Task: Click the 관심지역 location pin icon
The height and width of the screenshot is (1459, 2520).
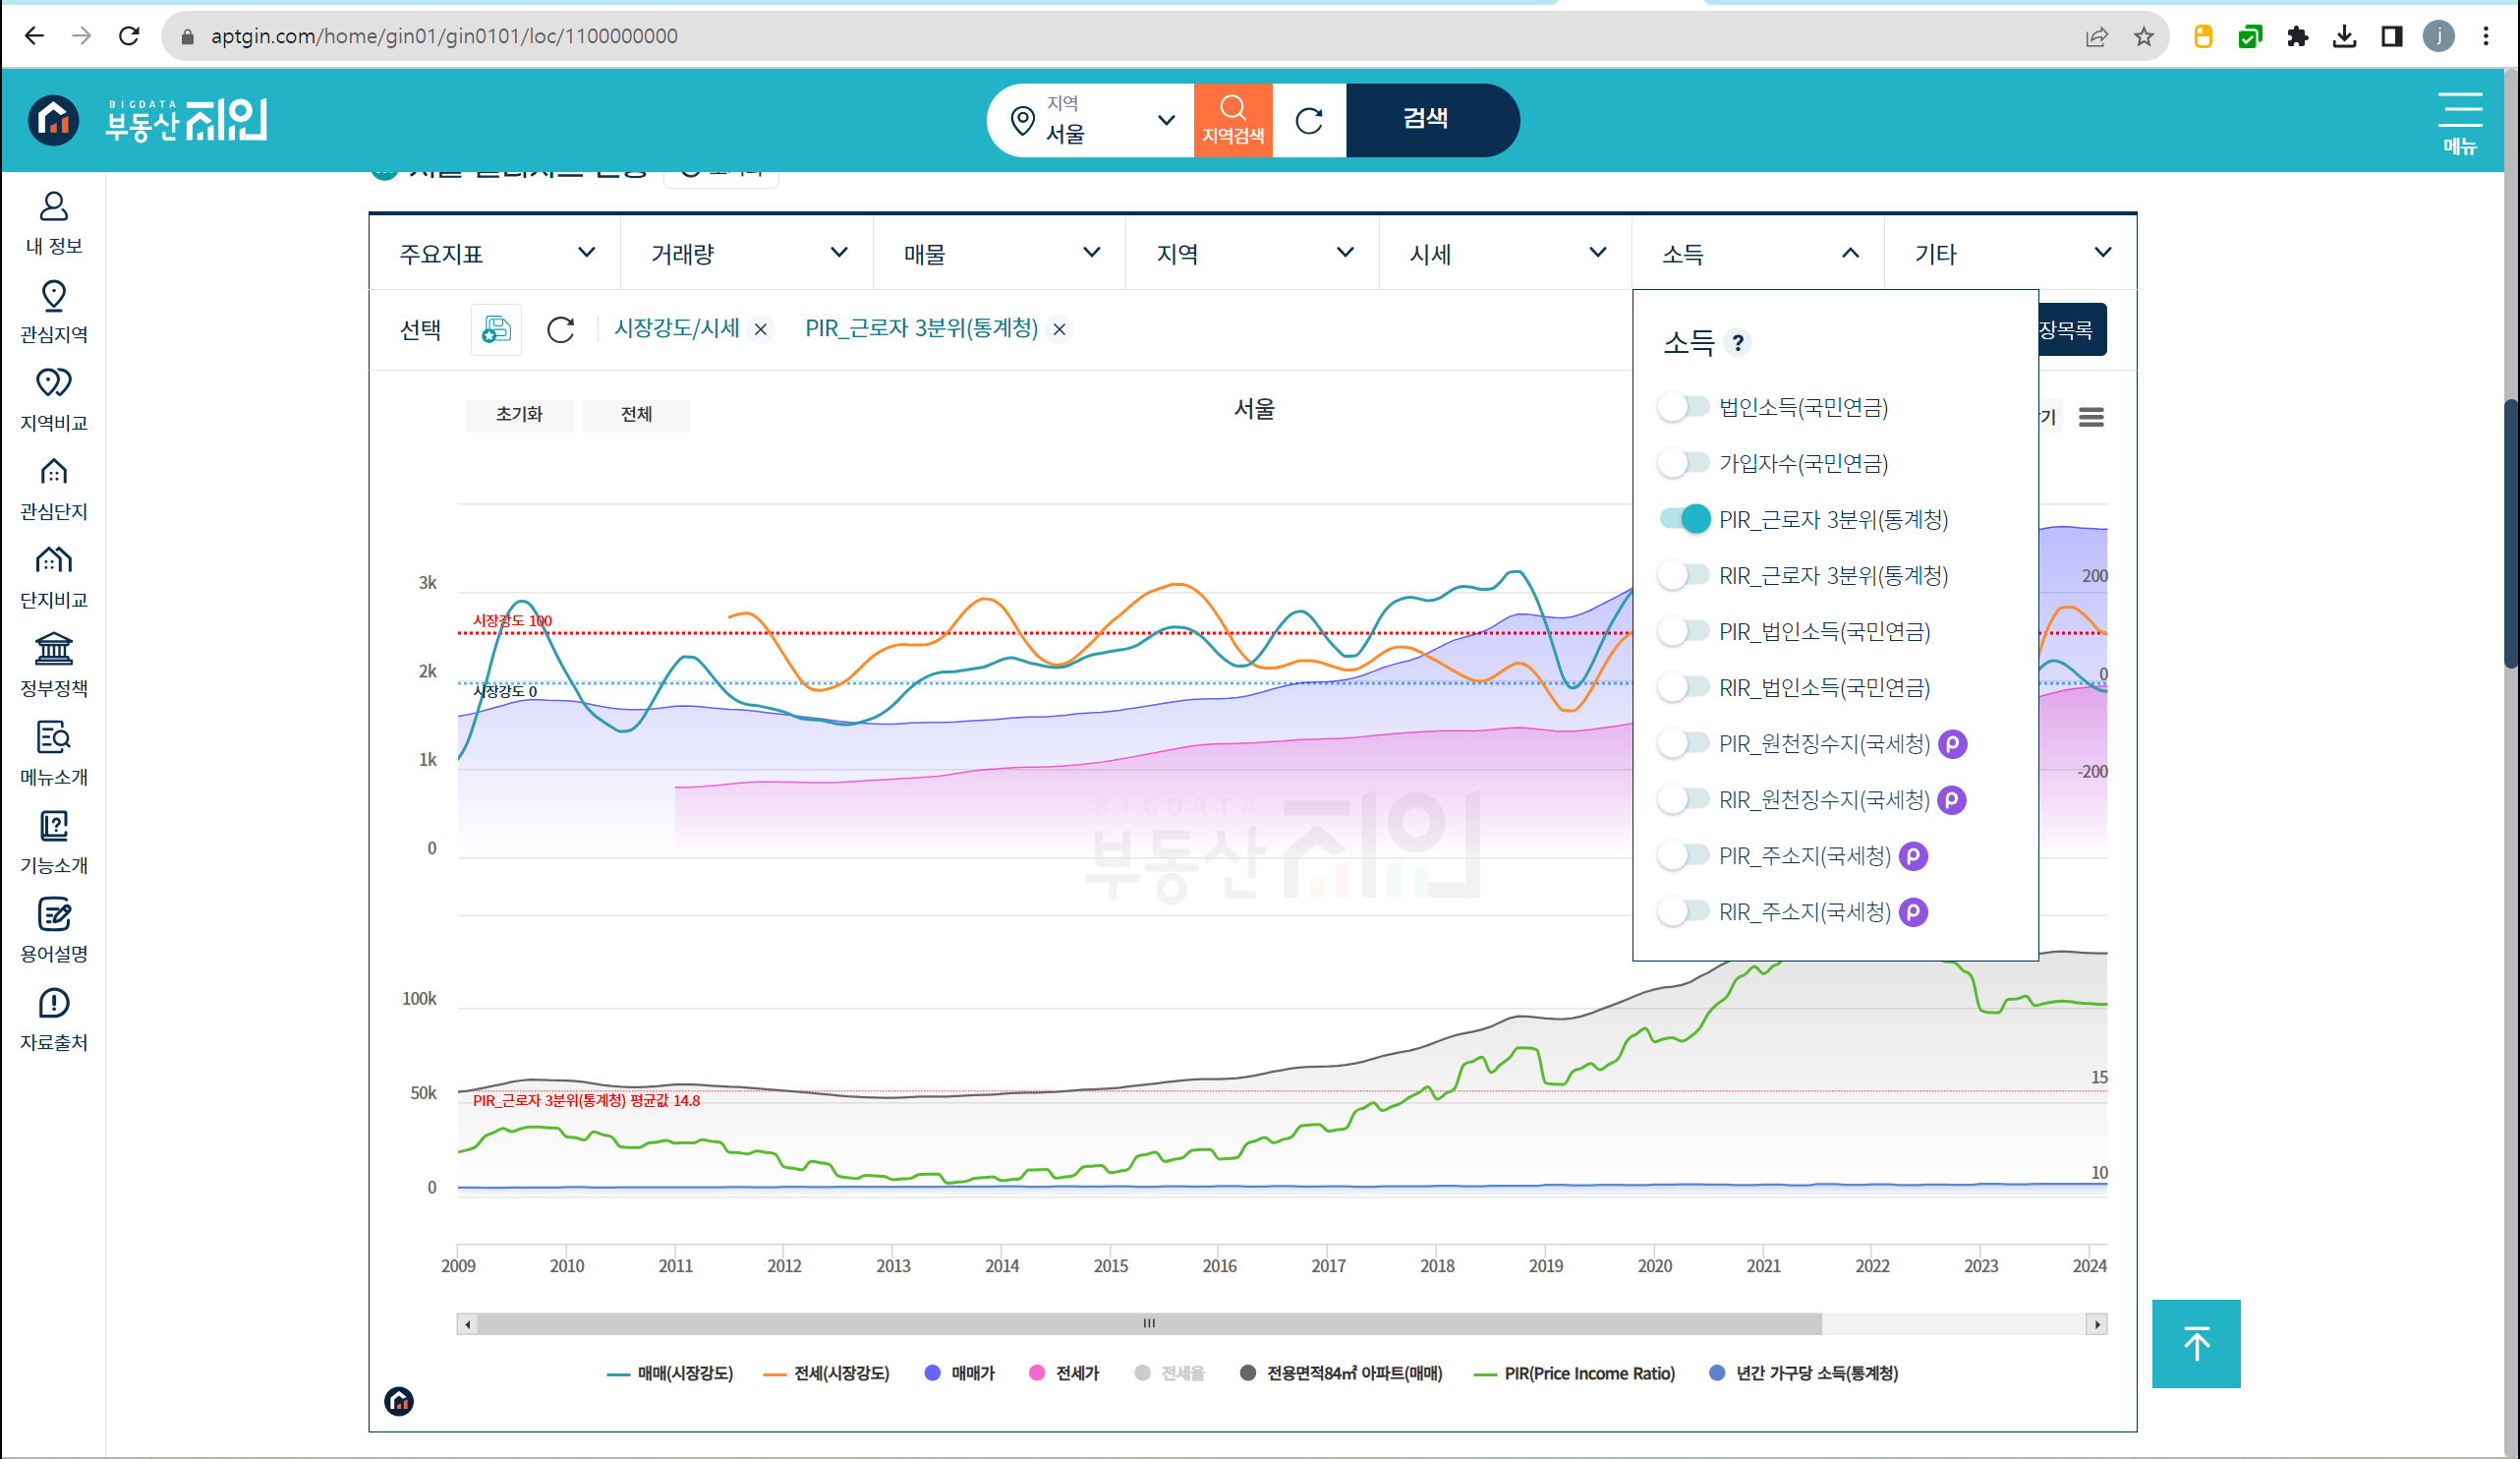Action: click(53, 296)
